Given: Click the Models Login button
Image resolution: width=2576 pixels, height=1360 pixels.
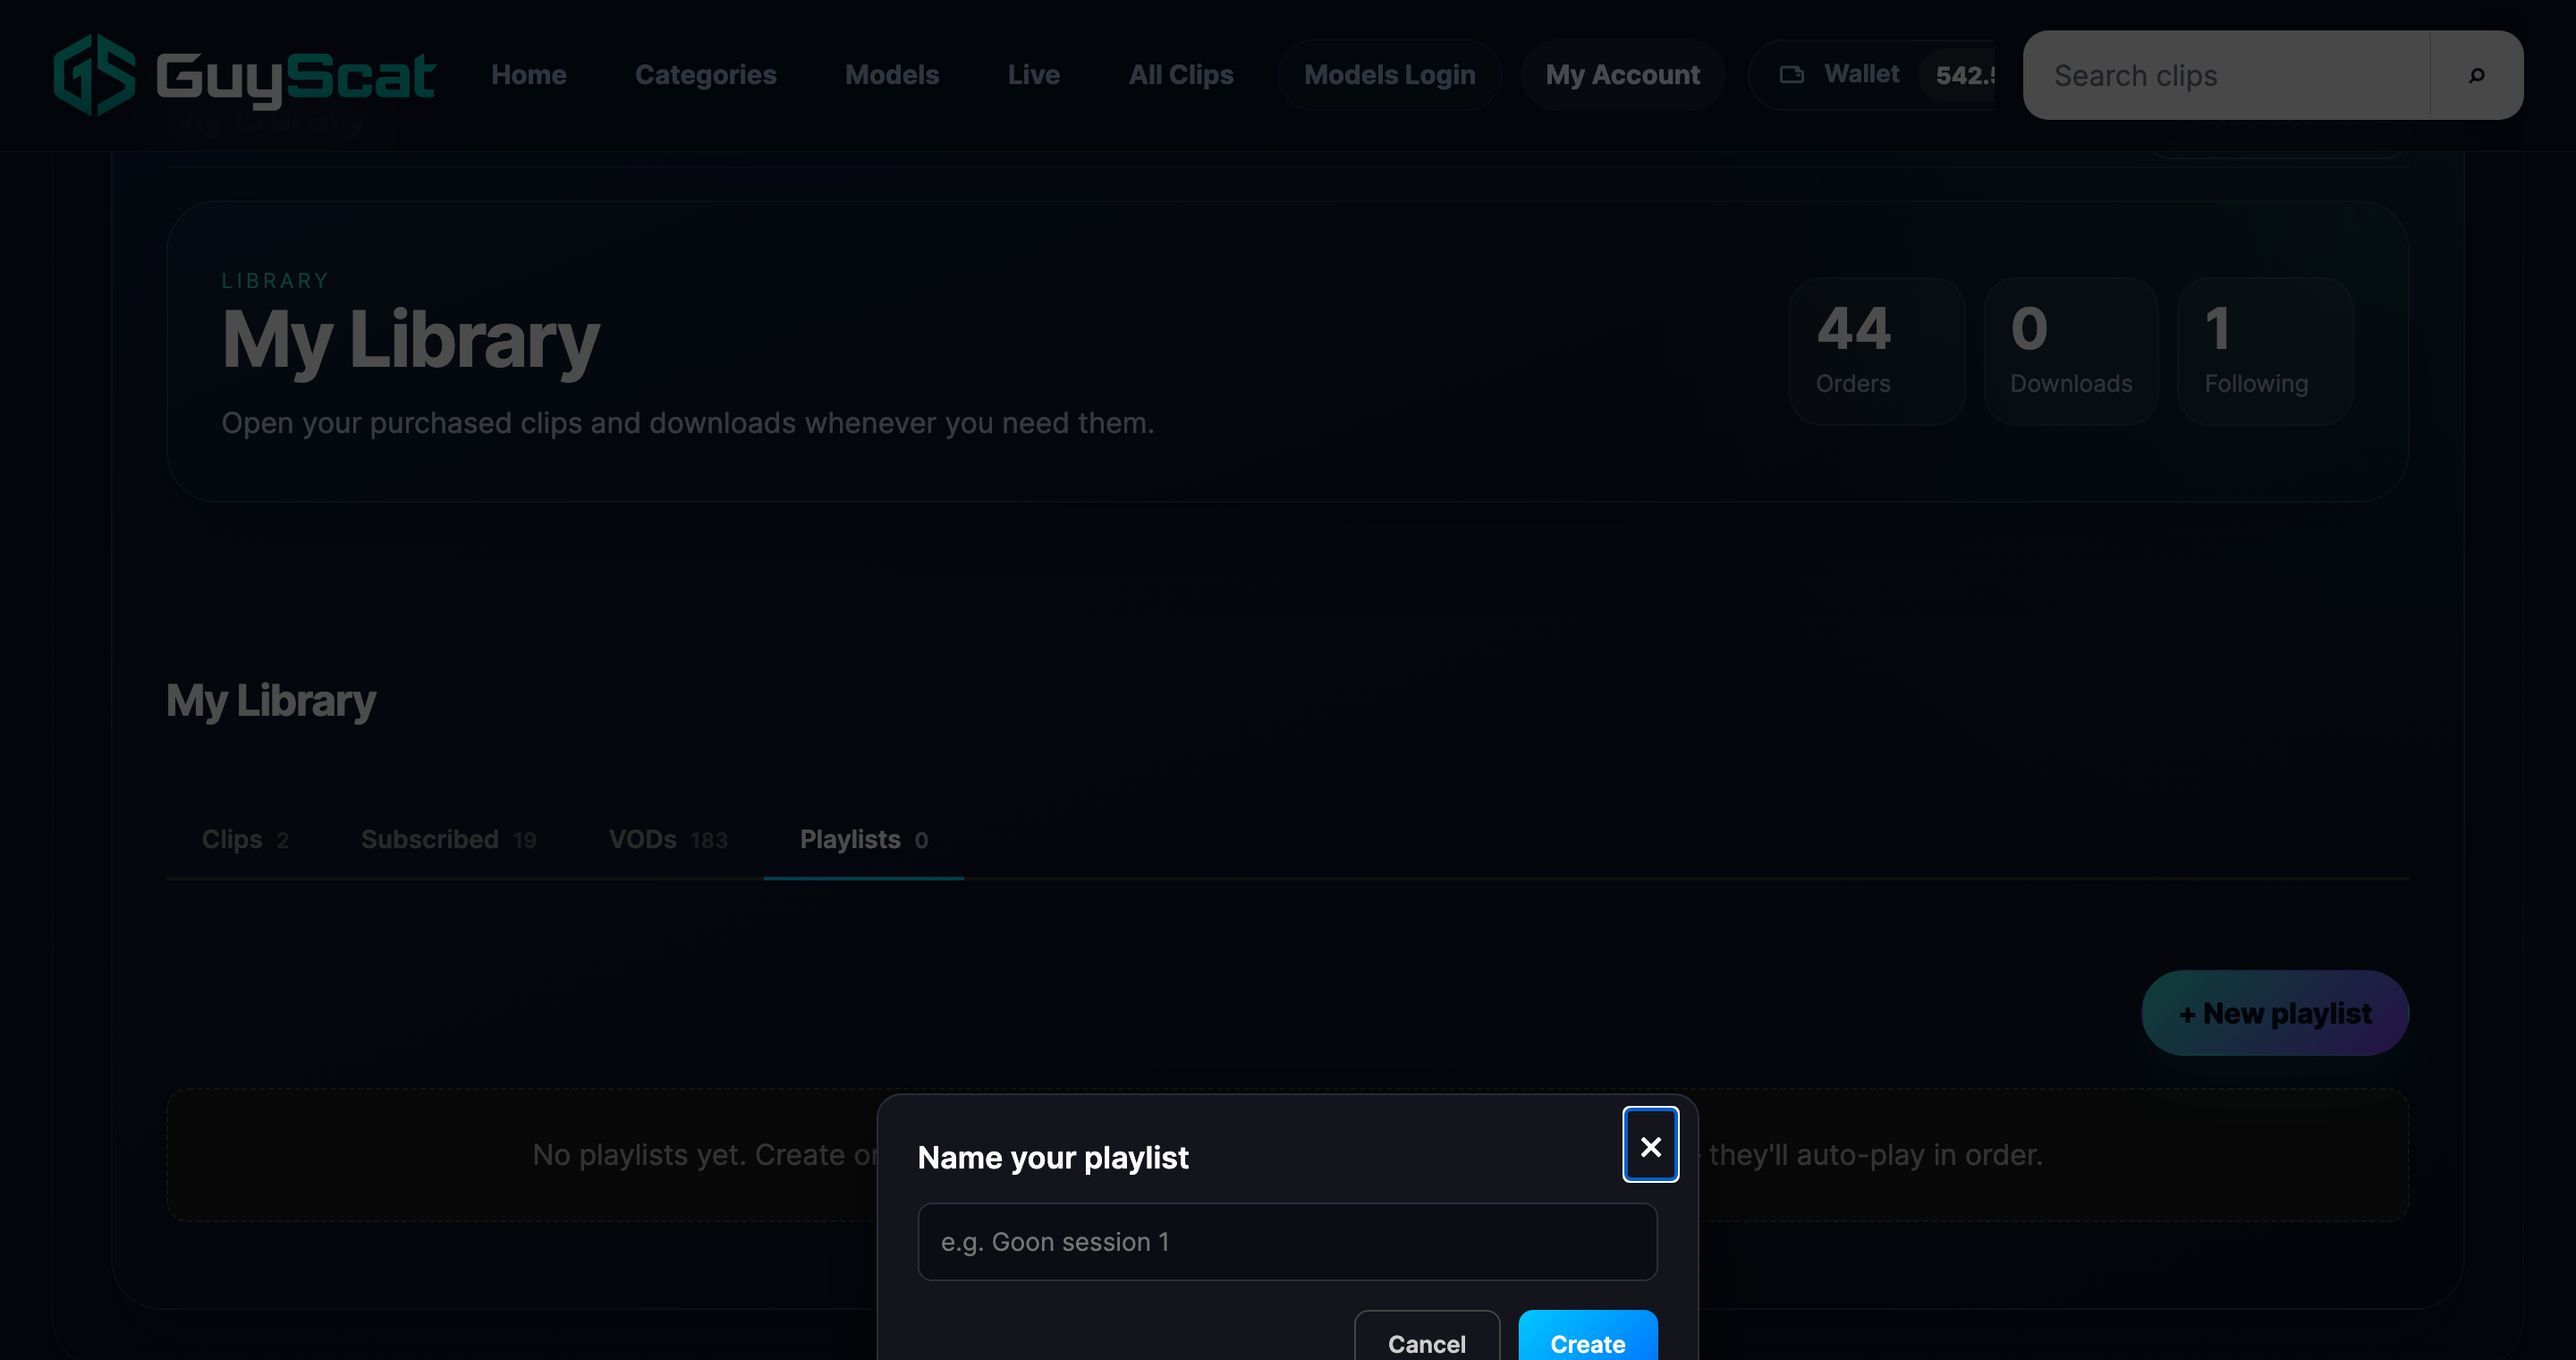Looking at the screenshot, I should point(1389,75).
